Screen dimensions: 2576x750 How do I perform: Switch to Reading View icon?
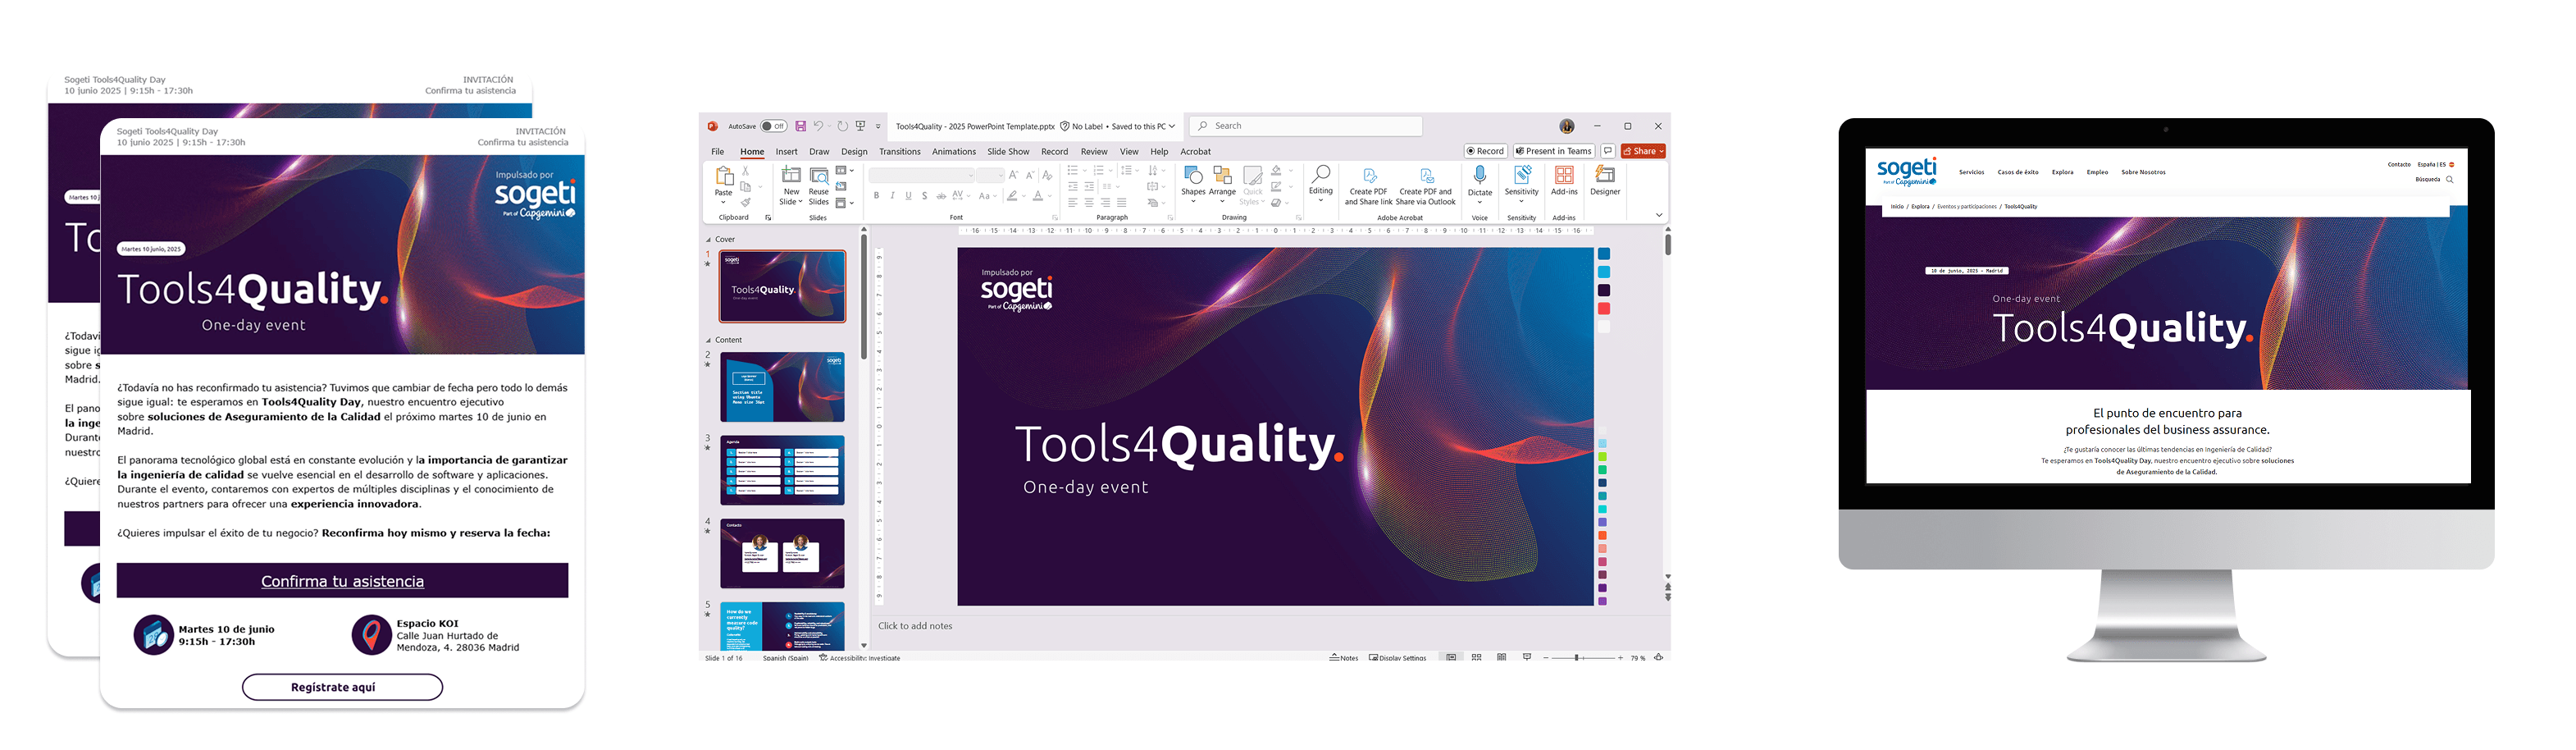tap(1501, 657)
